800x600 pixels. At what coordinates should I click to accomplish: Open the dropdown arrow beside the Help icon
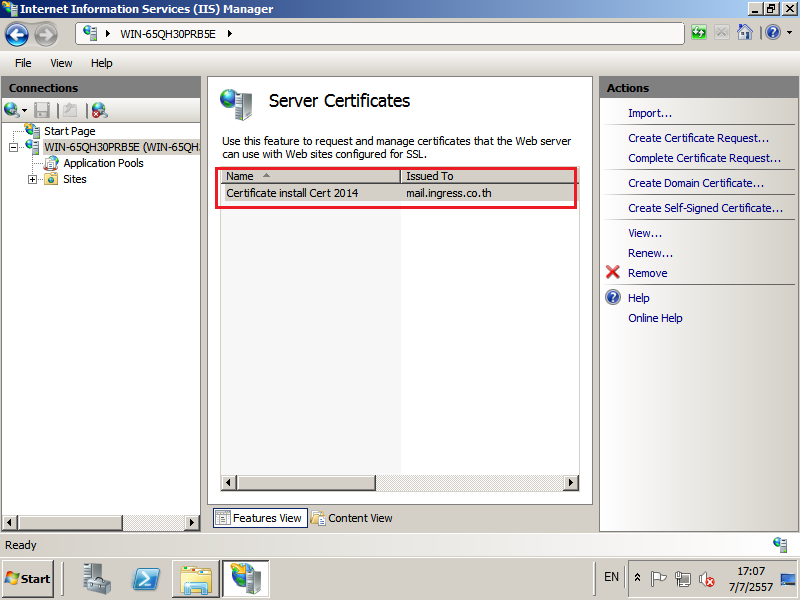pyautogui.click(x=788, y=33)
